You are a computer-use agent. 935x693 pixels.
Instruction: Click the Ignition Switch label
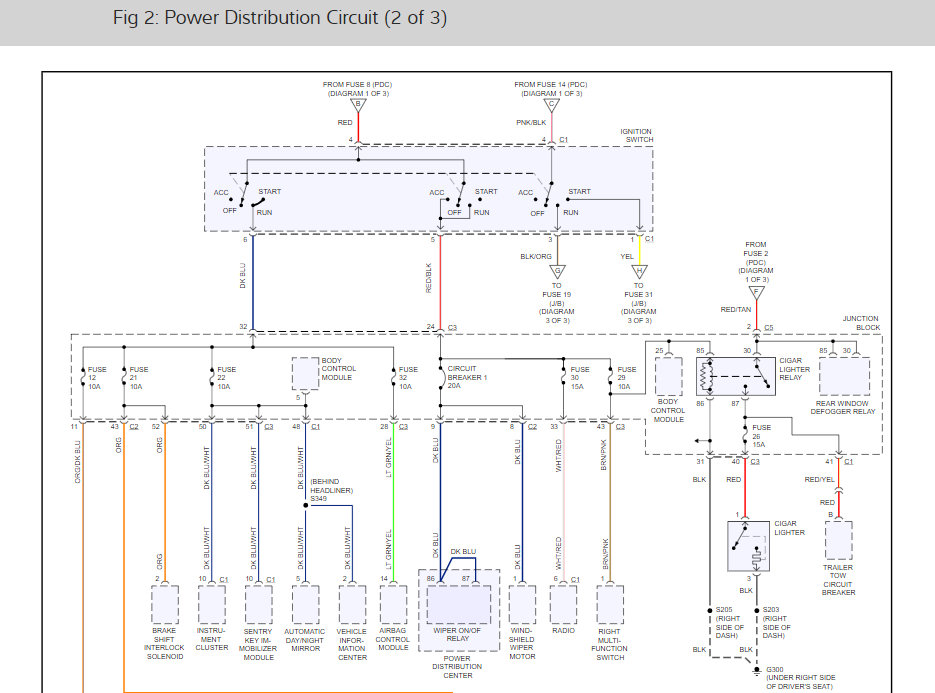click(x=636, y=135)
